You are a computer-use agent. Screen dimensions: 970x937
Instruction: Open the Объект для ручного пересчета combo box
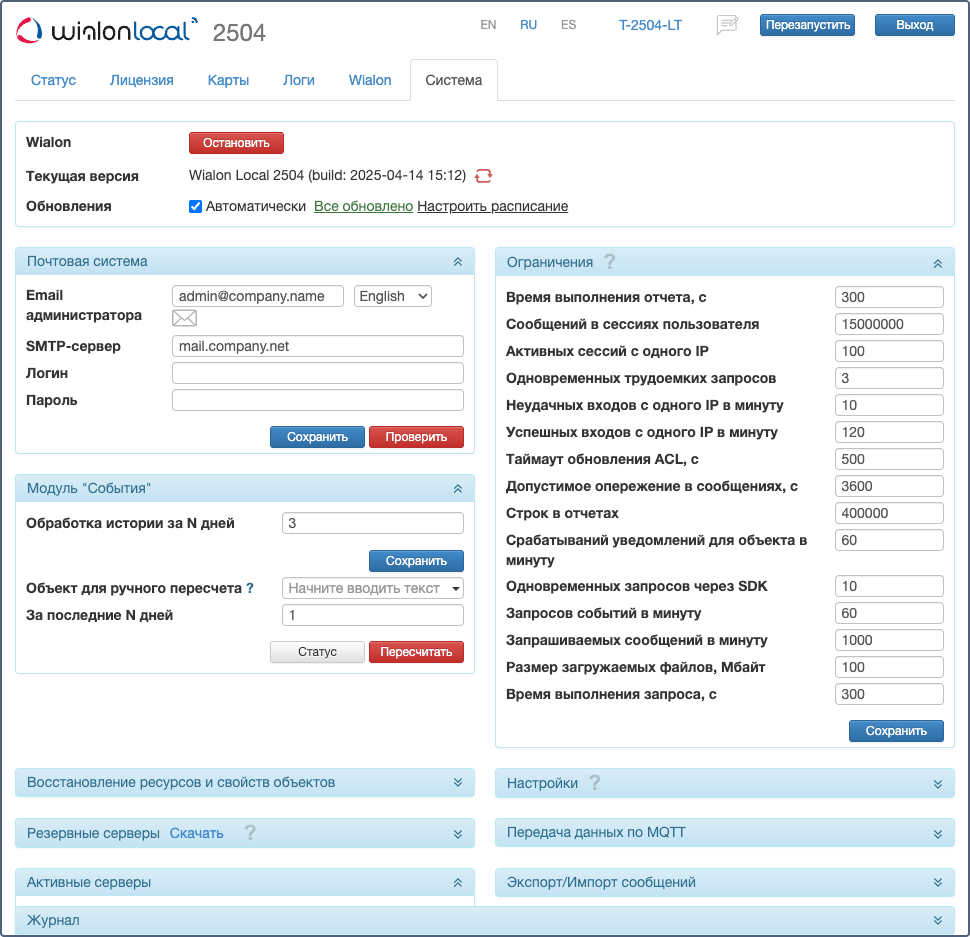373,588
